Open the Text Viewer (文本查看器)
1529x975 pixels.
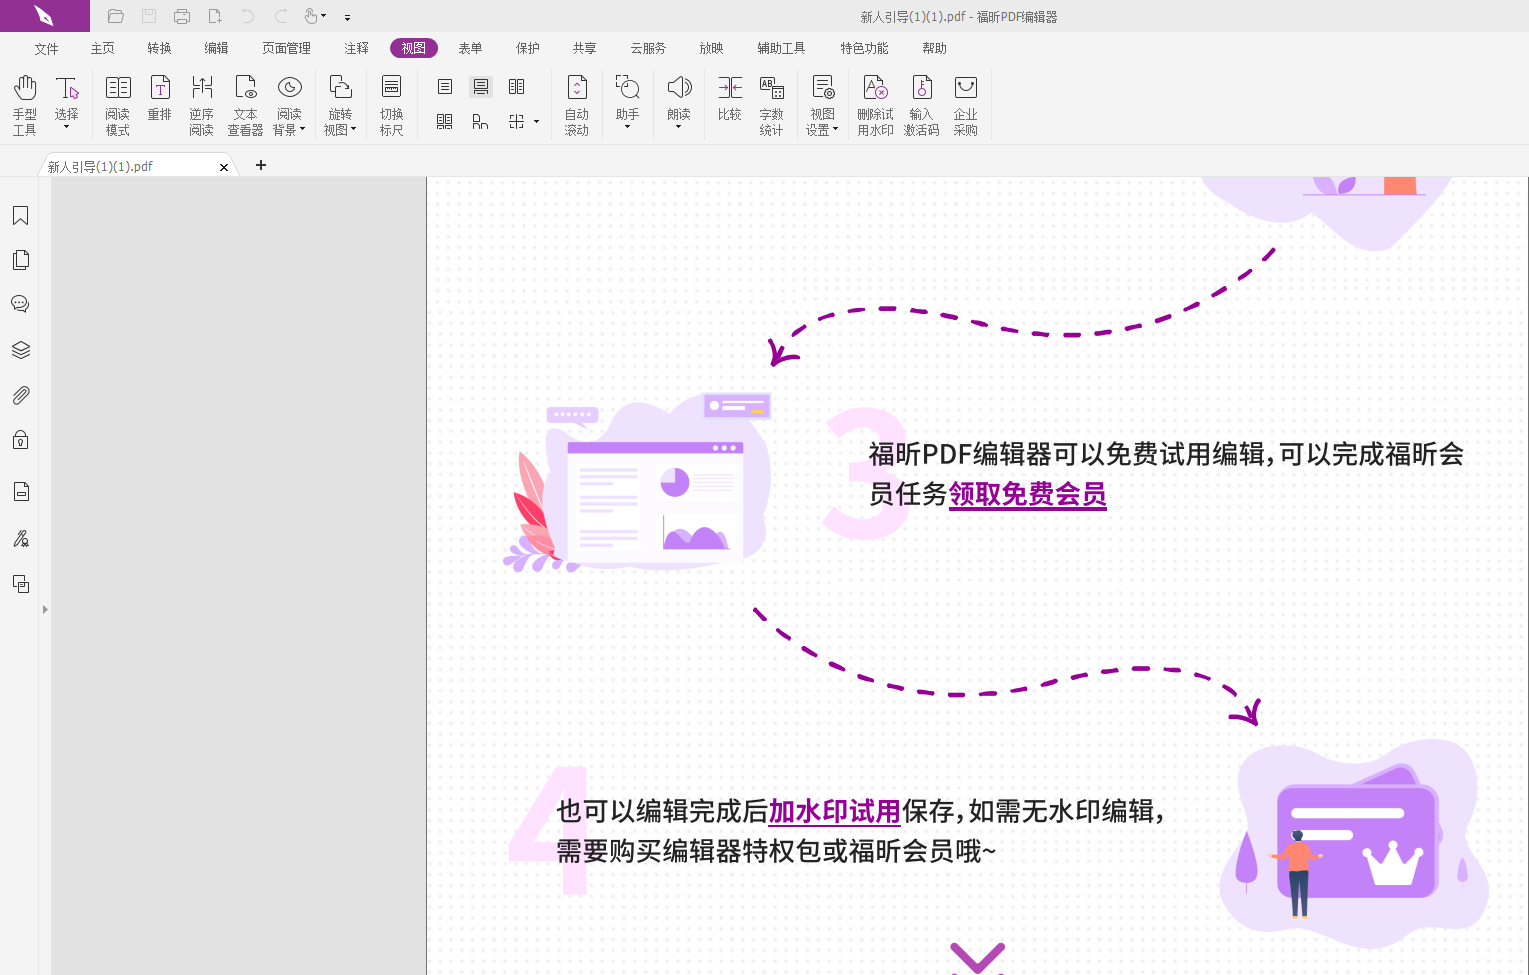245,104
